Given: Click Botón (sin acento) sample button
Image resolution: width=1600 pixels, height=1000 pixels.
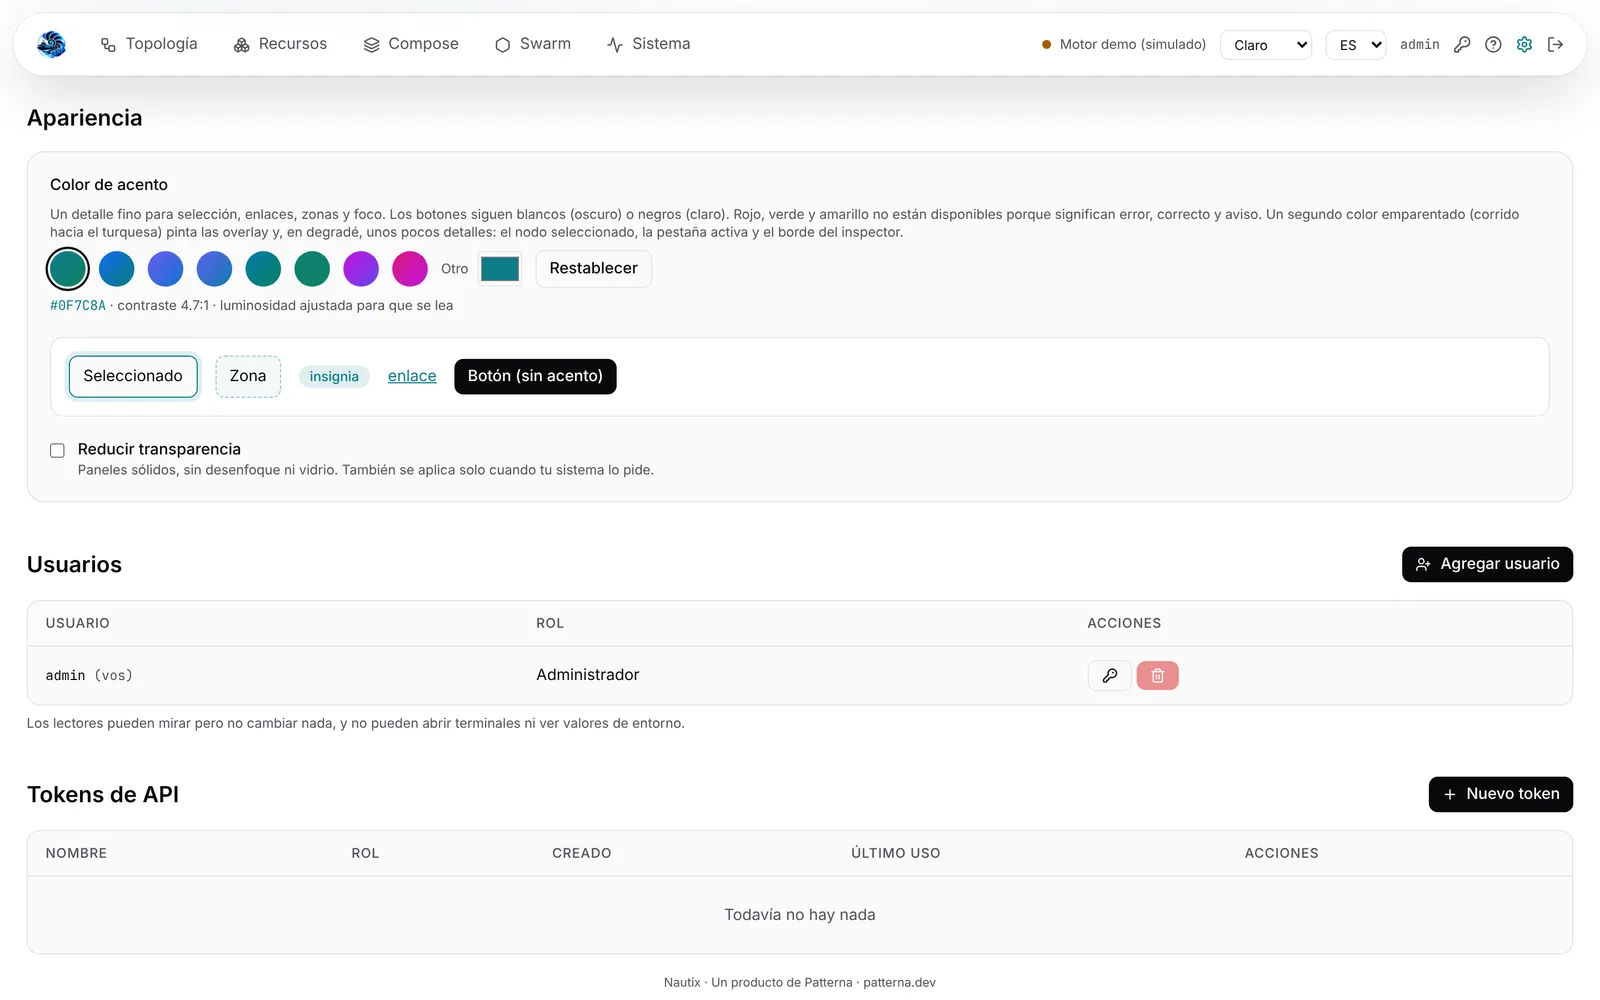Looking at the screenshot, I should [x=535, y=376].
